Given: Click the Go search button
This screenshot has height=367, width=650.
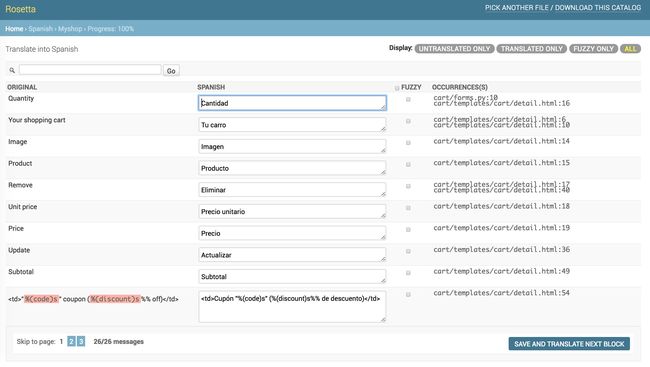Looking at the screenshot, I should pyautogui.click(x=171, y=71).
